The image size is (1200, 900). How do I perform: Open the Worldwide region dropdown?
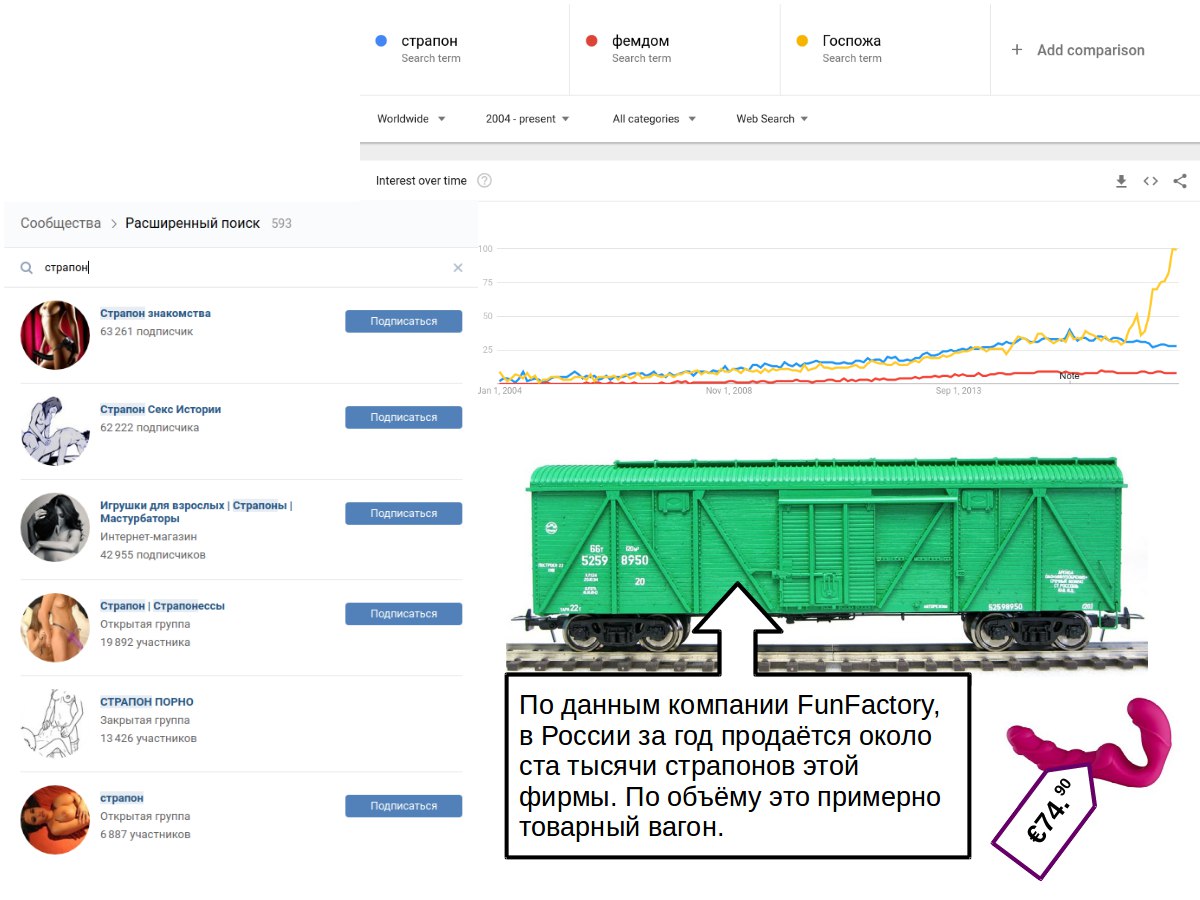point(411,119)
